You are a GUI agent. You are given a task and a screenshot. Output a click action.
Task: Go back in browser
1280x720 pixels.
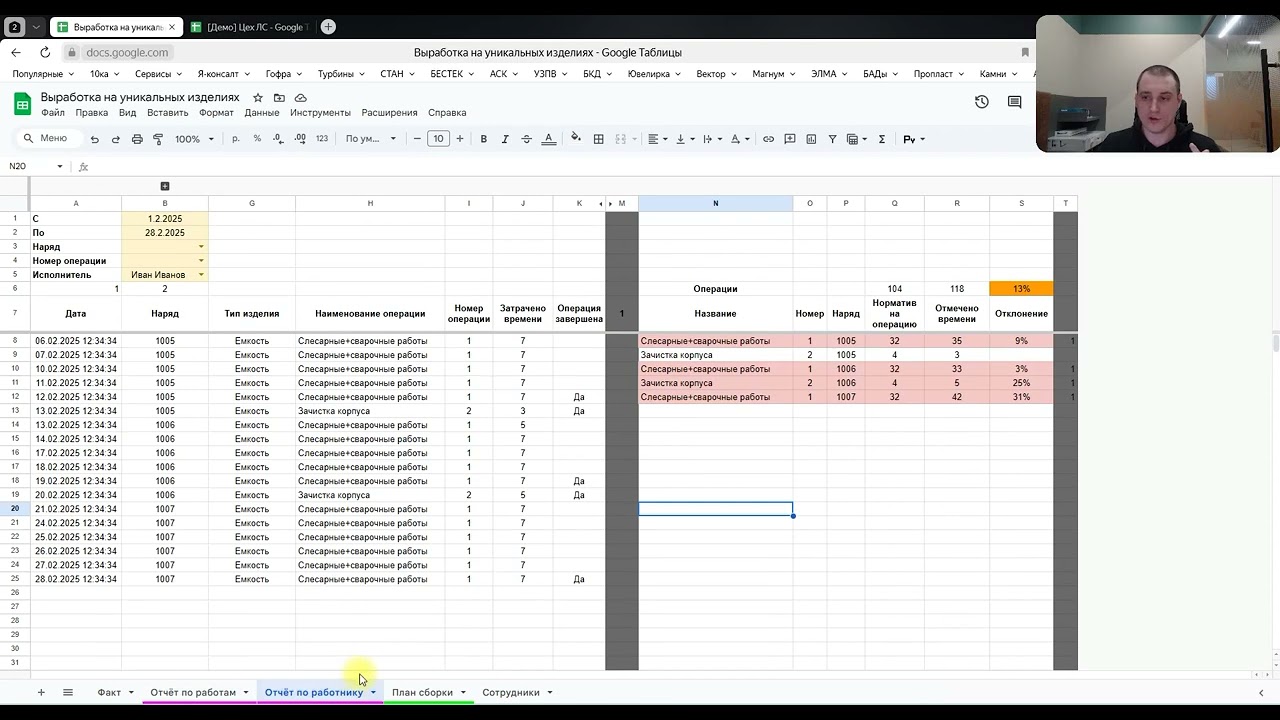pyautogui.click(x=16, y=52)
